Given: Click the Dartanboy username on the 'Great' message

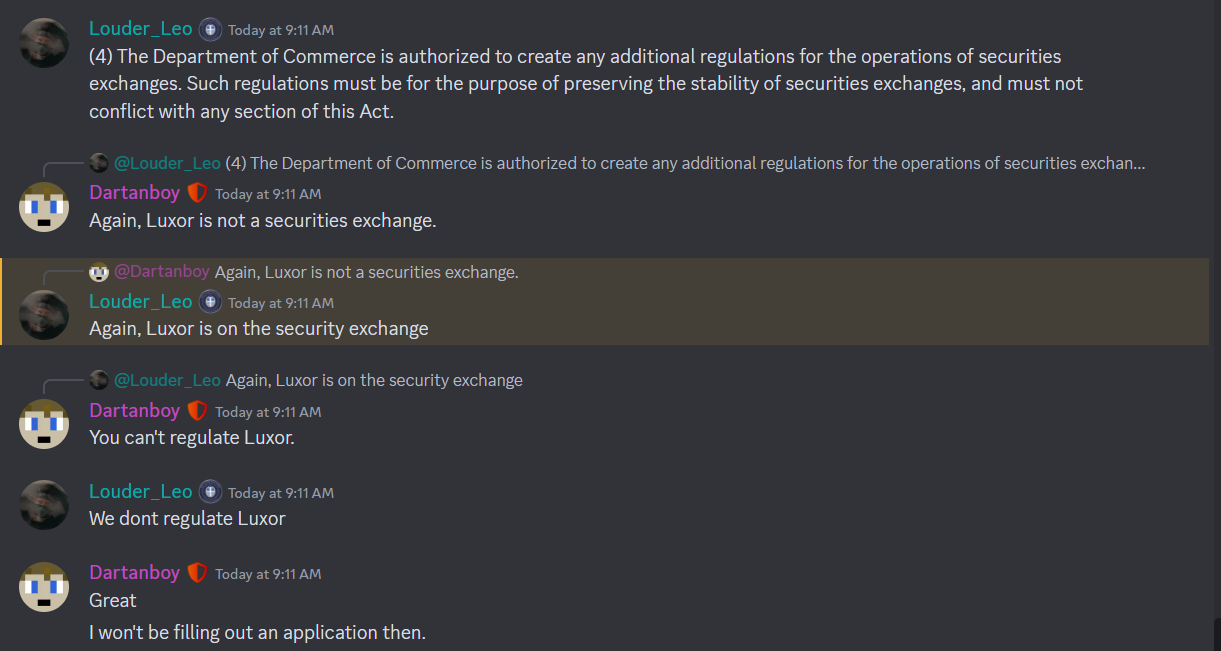Looking at the screenshot, I should tap(135, 573).
